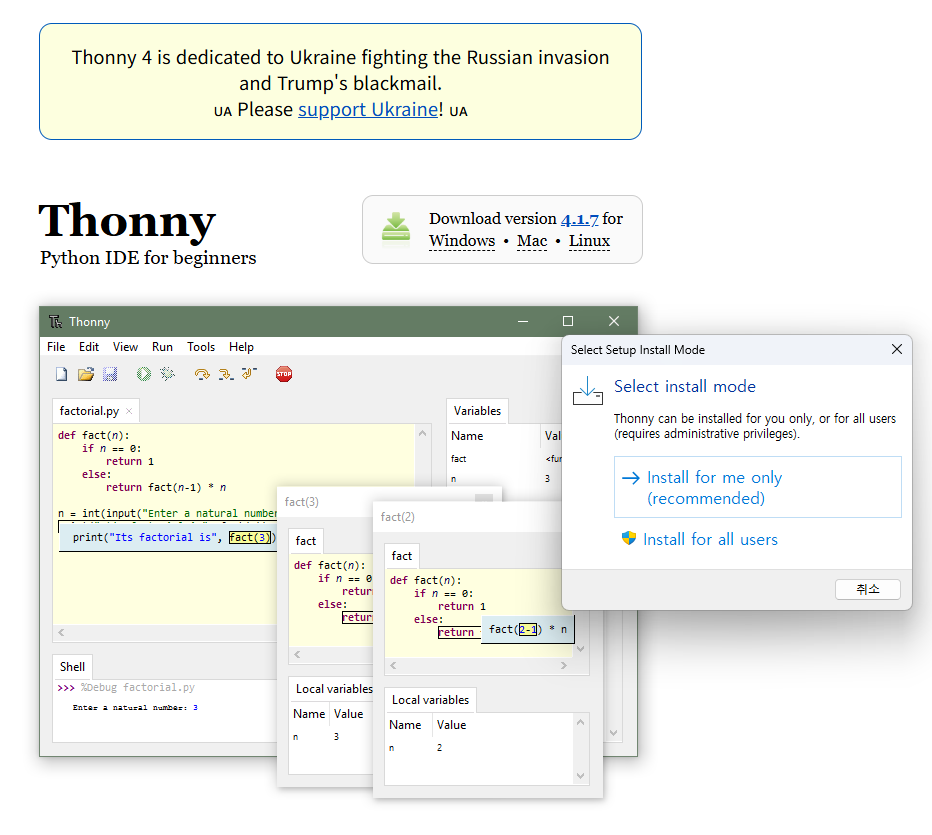Click the install download icon in dialog
Image resolution: width=932 pixels, height=835 pixels.
tap(588, 390)
